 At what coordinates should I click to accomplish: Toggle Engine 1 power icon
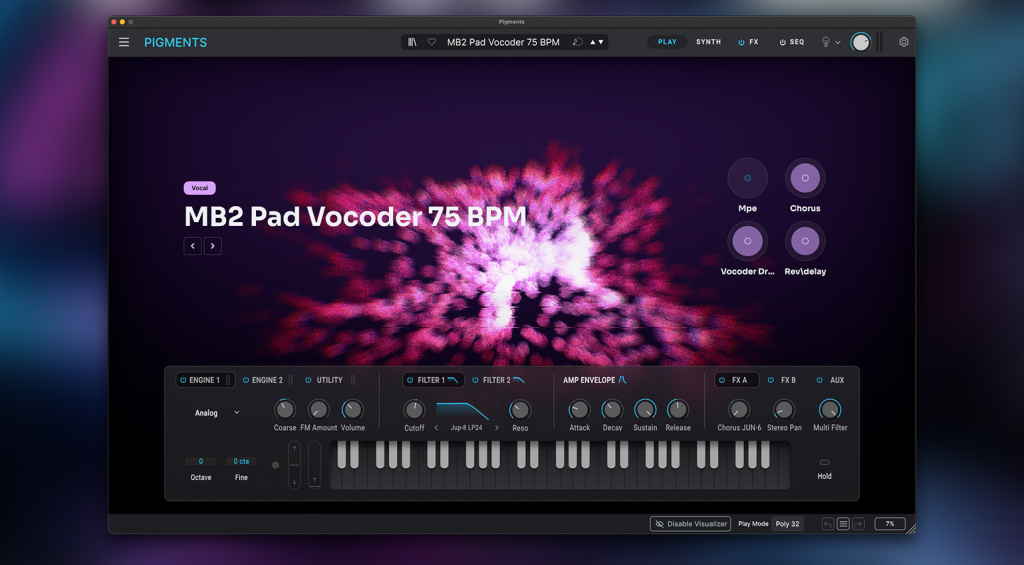pyautogui.click(x=183, y=380)
